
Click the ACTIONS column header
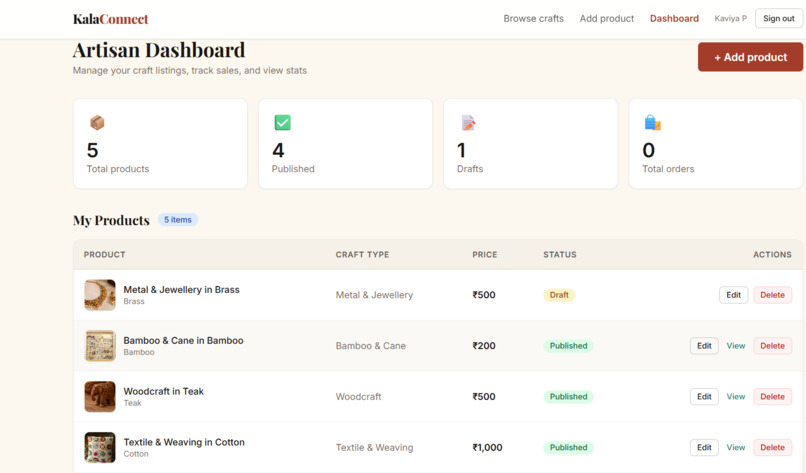click(x=772, y=254)
